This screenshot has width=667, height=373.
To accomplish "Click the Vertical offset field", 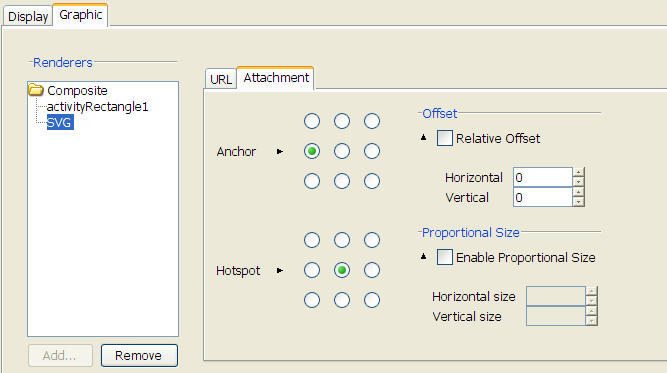I will tap(543, 197).
